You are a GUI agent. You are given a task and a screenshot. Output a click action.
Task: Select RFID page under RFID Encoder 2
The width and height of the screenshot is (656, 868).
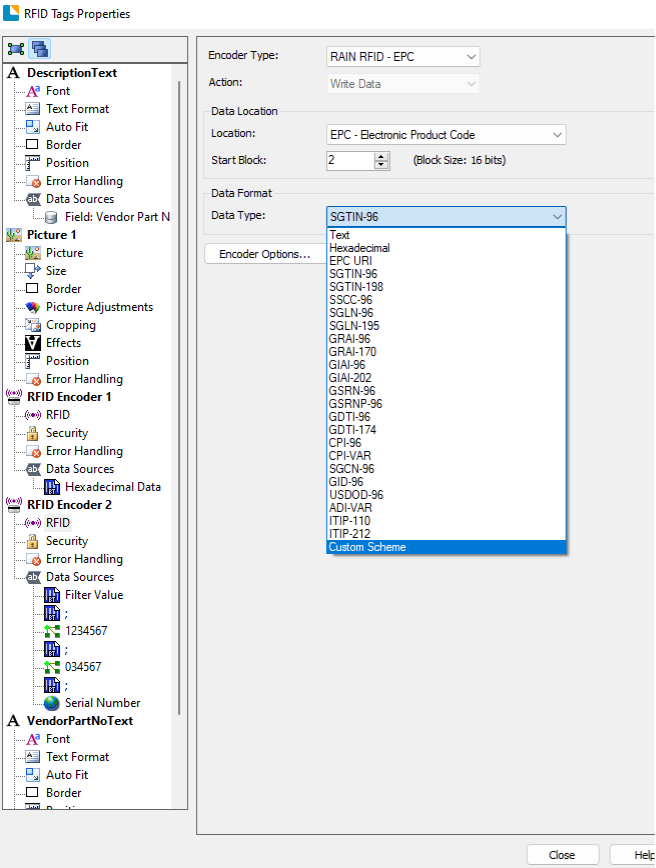point(58,523)
